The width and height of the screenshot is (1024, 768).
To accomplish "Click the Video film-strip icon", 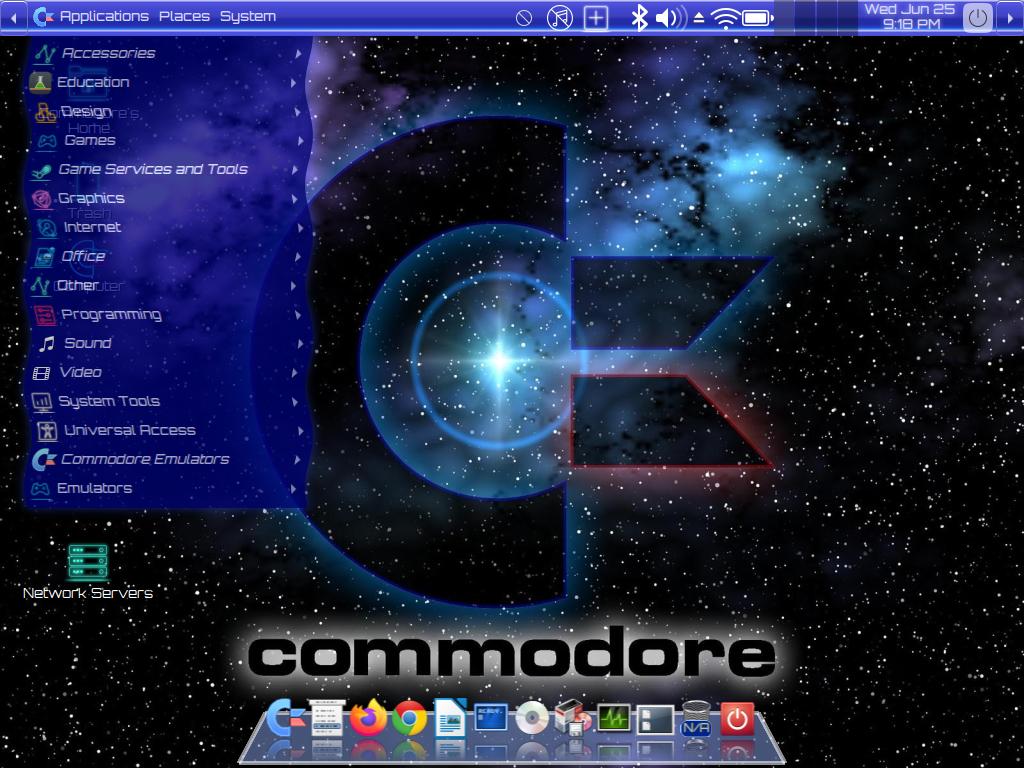I will pos(41,373).
